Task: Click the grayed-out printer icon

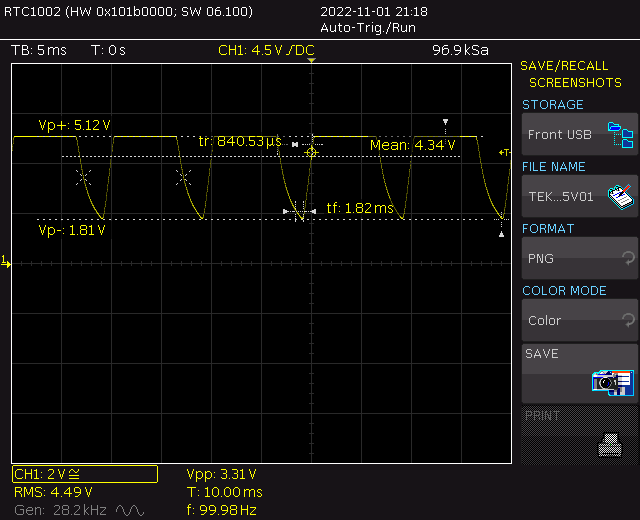Action: tap(608, 442)
